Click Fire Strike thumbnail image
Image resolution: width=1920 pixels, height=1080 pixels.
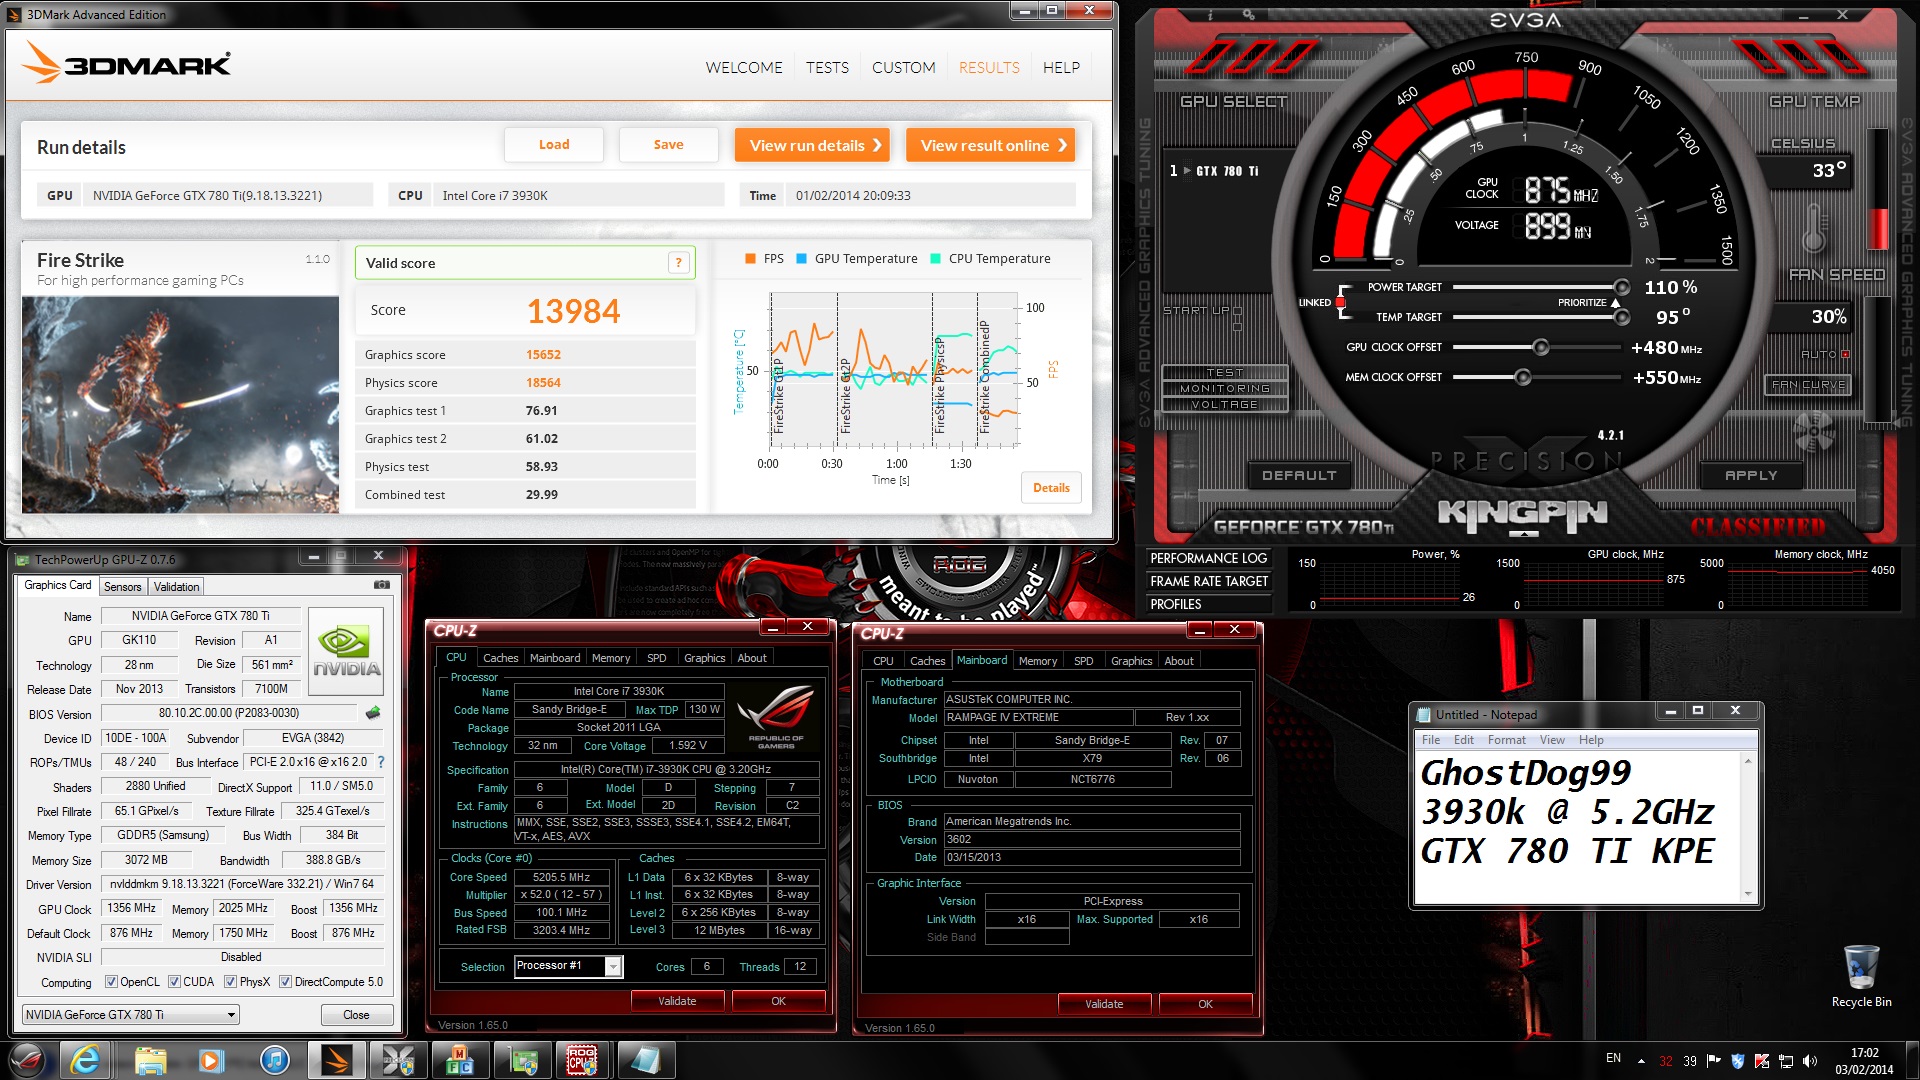coord(181,404)
